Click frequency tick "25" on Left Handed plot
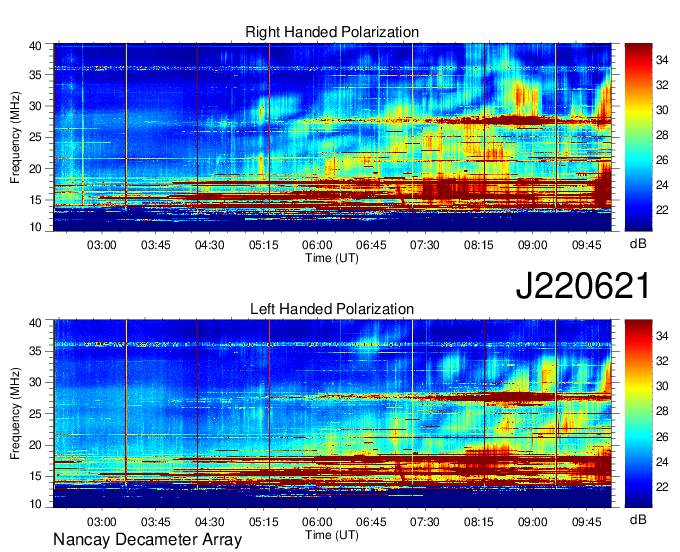 pos(36,414)
